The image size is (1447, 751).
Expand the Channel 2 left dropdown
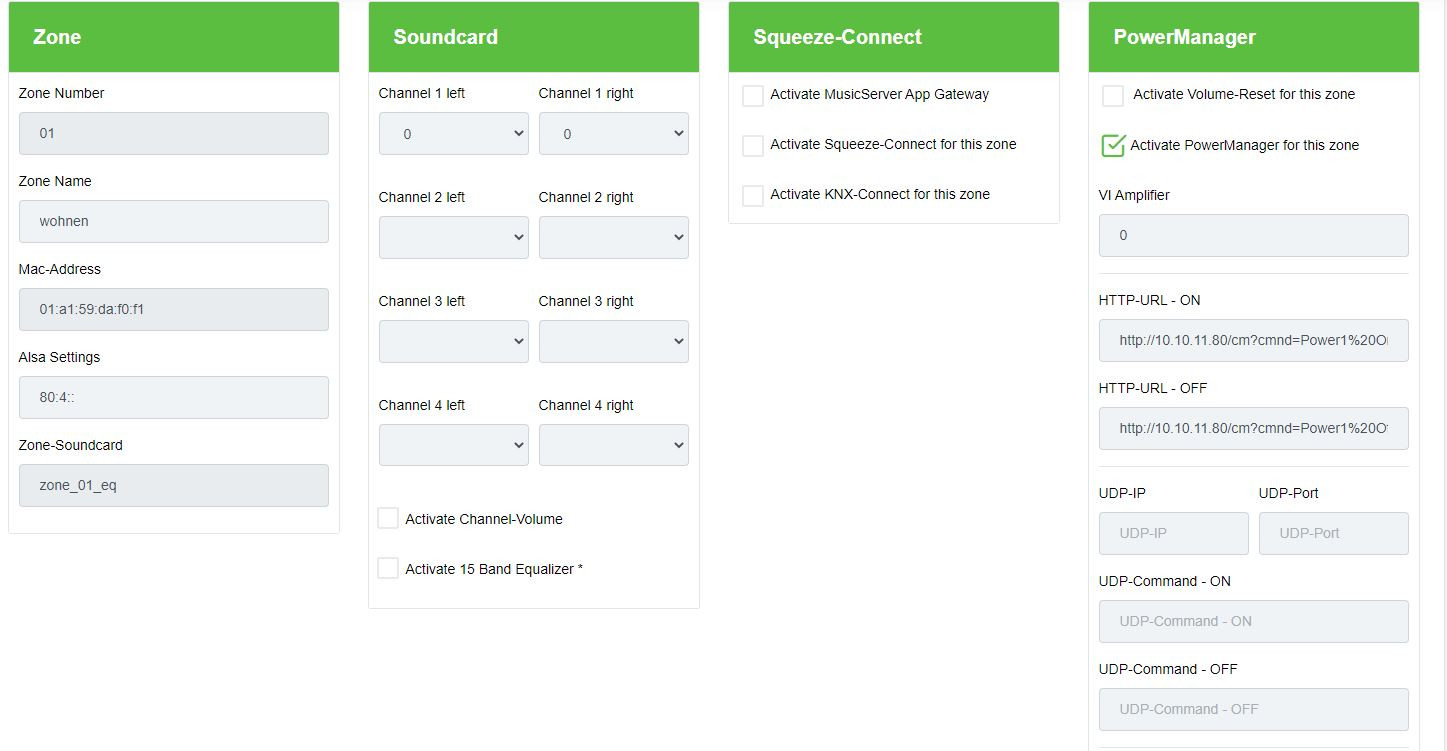[453, 238]
